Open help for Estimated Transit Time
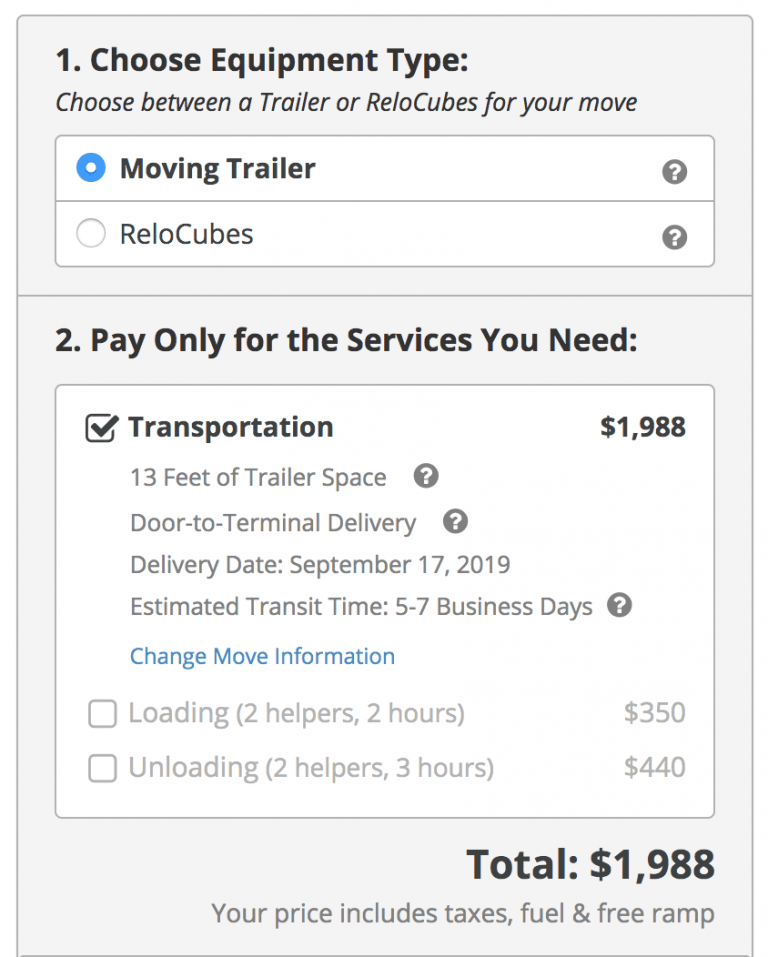This screenshot has height=957, width=768. pos(619,606)
